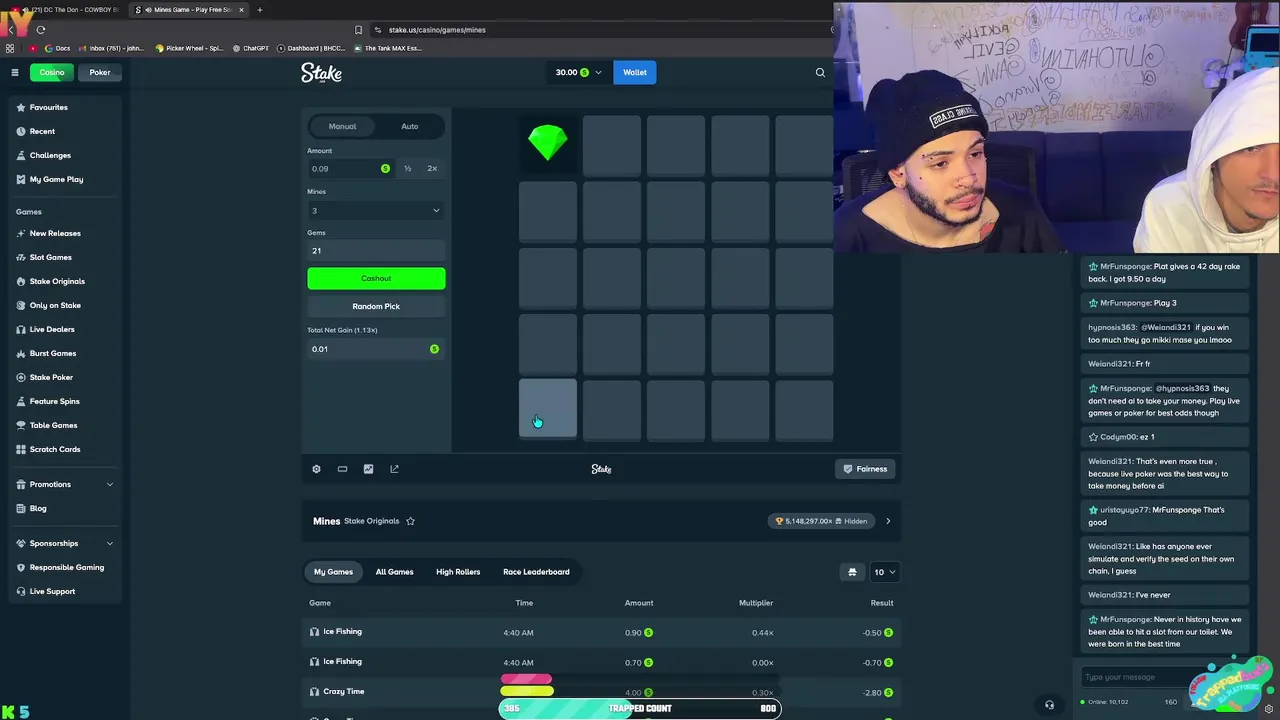This screenshot has height=720, width=1280.
Task: Open the ChatGPT bookmark
Action: click(251, 48)
